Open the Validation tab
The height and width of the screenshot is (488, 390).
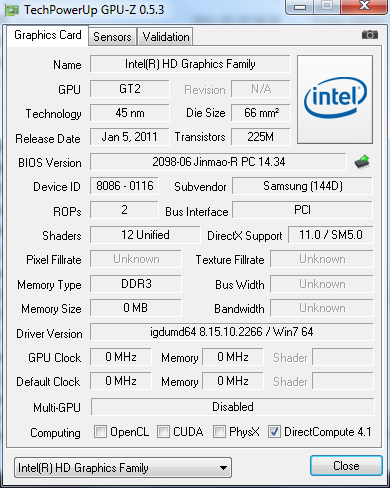point(166,37)
